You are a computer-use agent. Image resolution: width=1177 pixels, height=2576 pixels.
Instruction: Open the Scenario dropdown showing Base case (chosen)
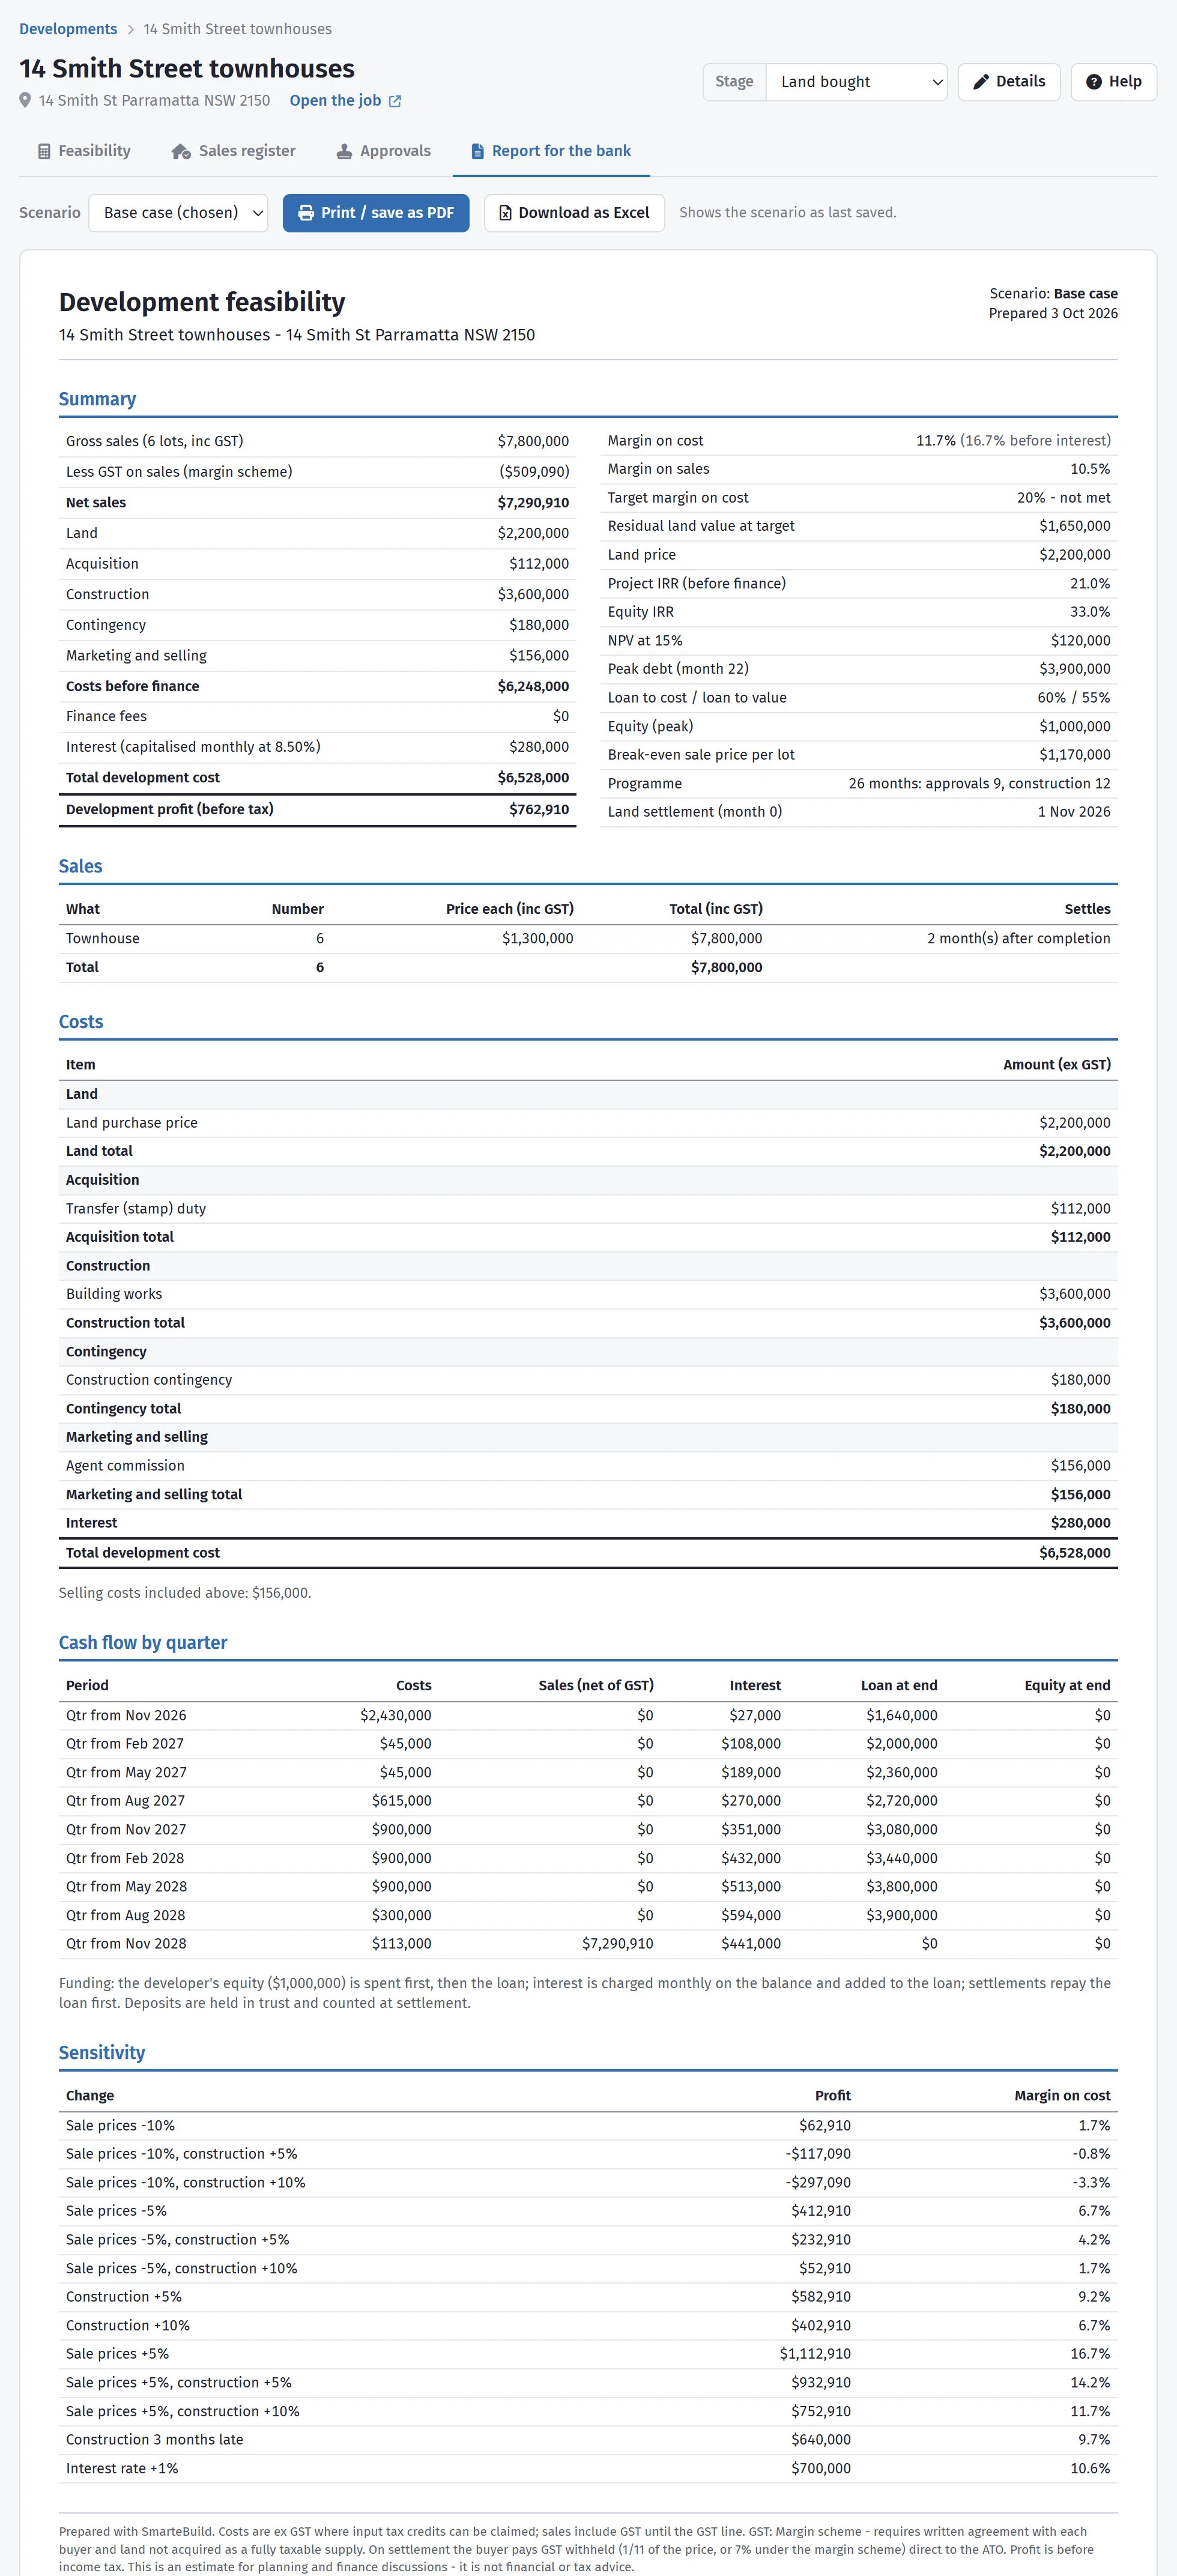pos(178,213)
